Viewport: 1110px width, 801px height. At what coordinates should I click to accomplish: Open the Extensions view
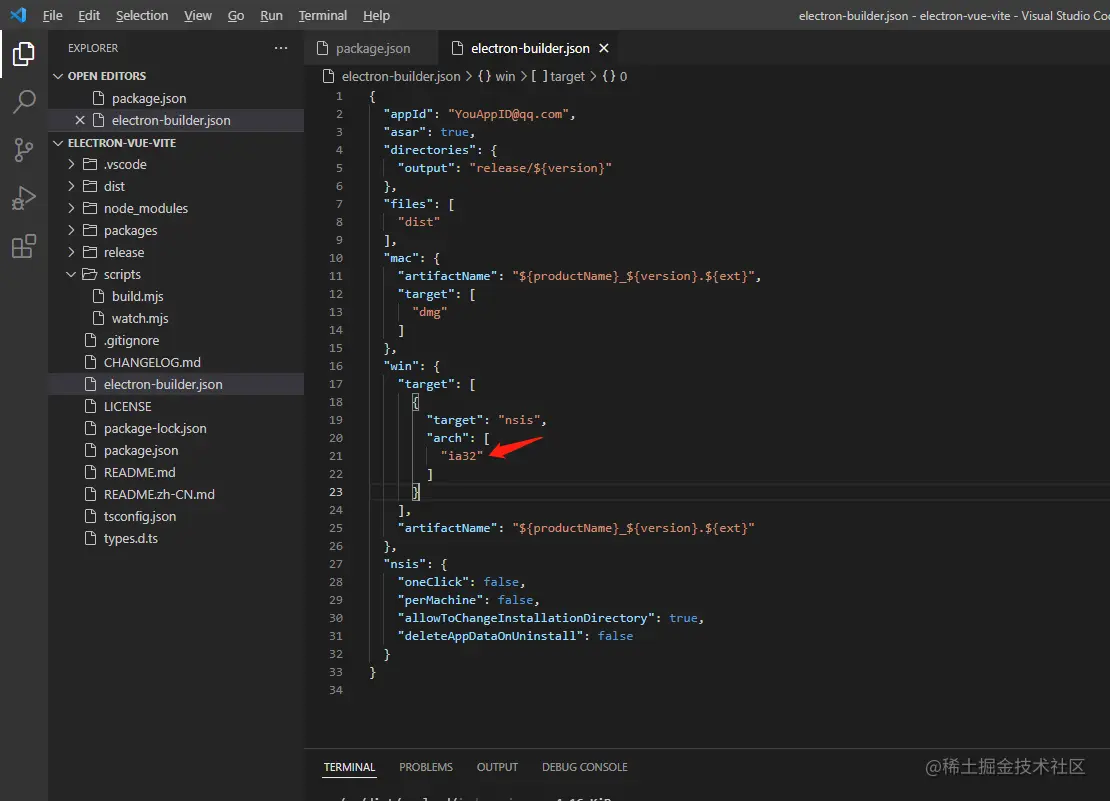(23, 246)
